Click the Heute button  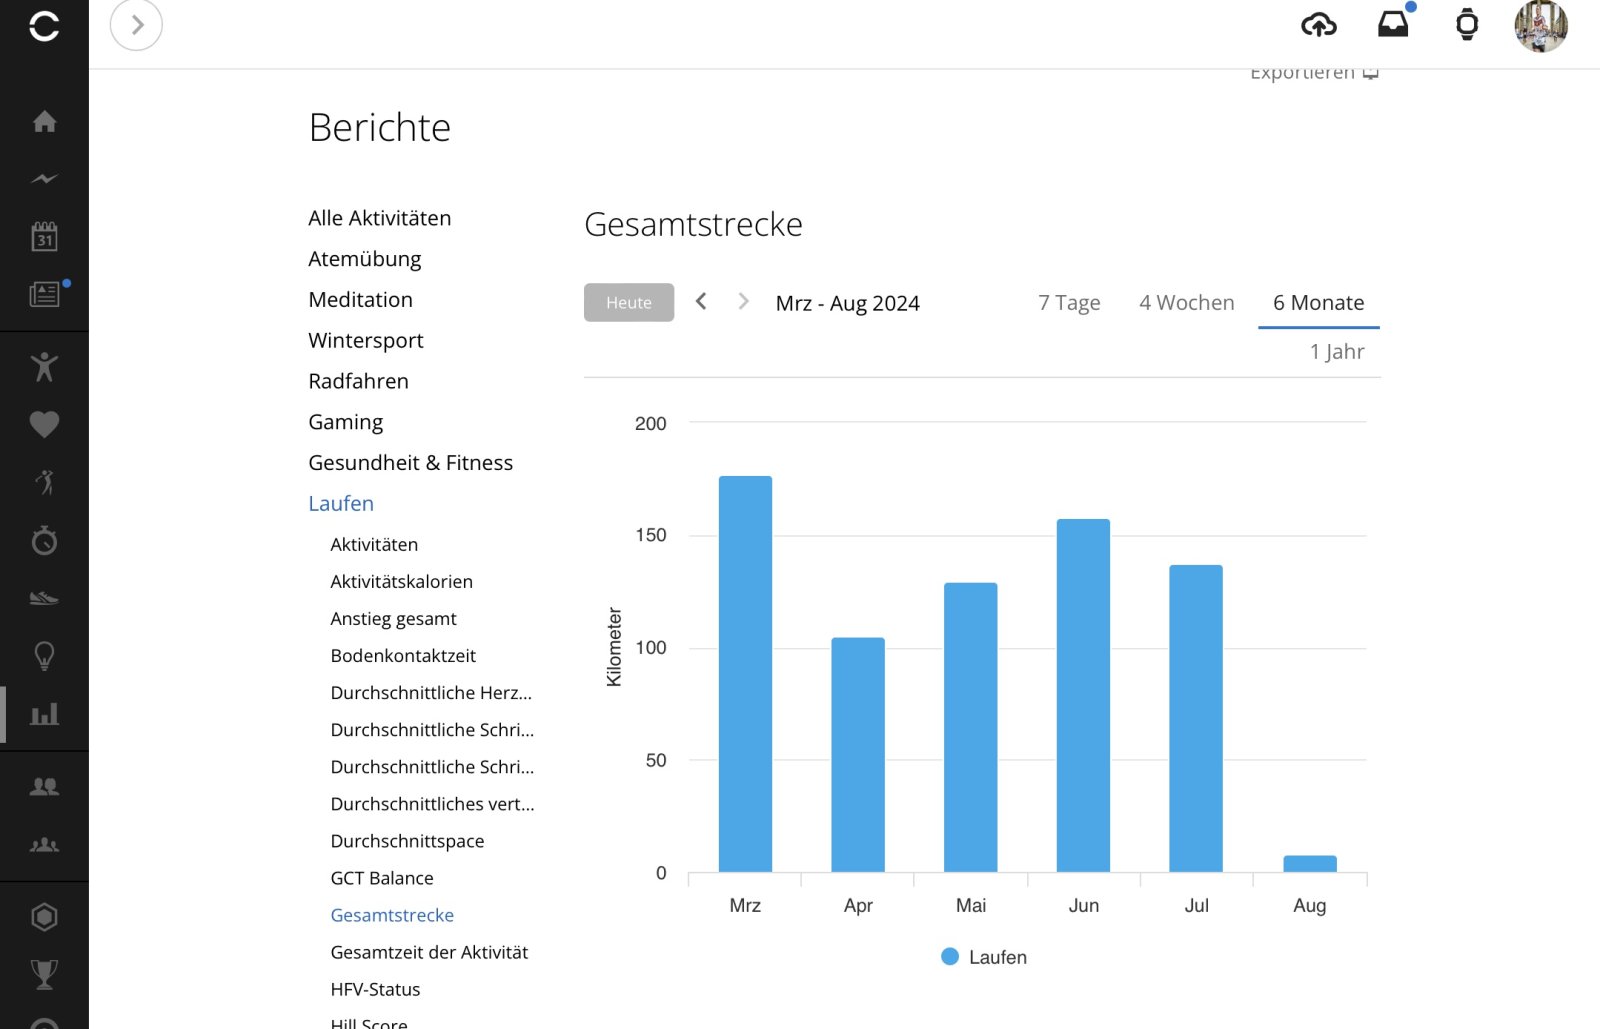click(628, 303)
